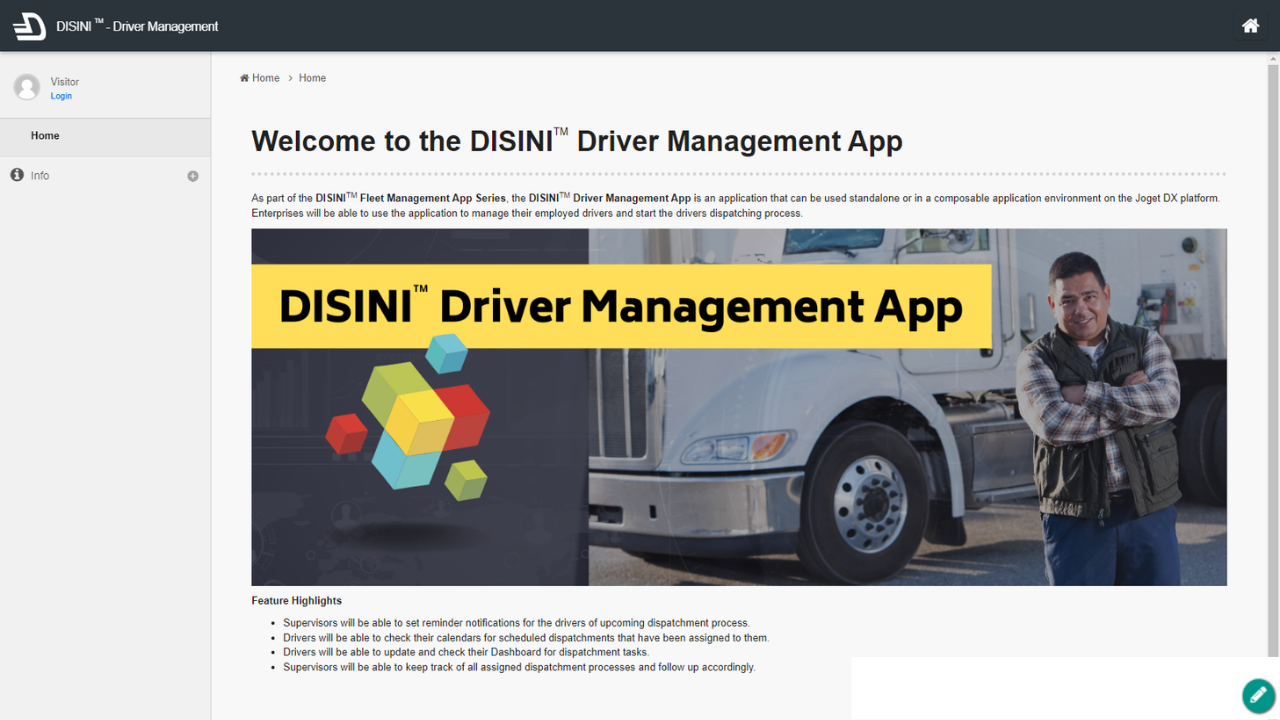Click the DISINI - Driver Management header title
Screen dimensions: 1280x720
[x=137, y=26]
